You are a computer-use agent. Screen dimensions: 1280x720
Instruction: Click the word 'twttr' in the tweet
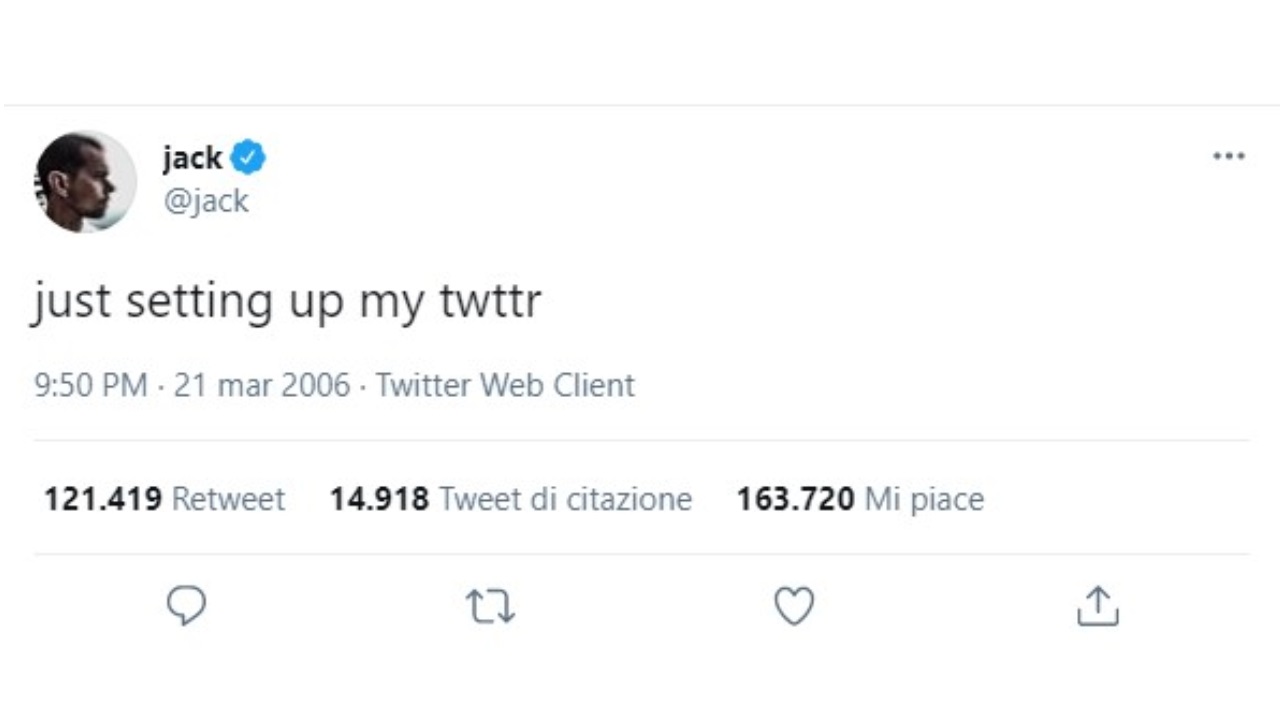point(490,301)
